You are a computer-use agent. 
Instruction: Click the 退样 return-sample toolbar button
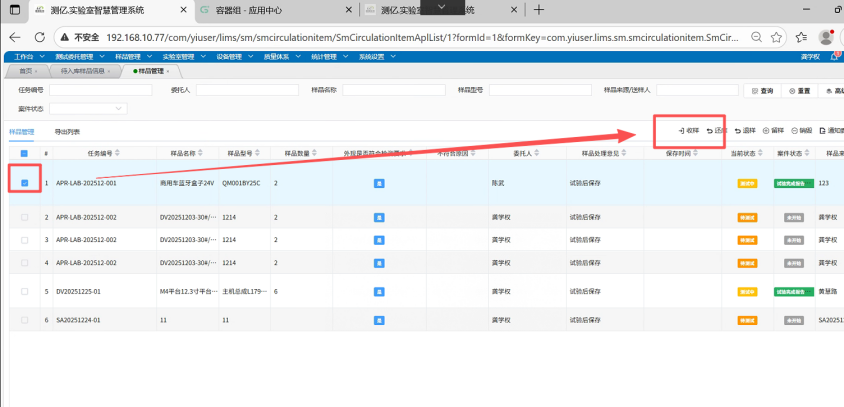(x=745, y=130)
